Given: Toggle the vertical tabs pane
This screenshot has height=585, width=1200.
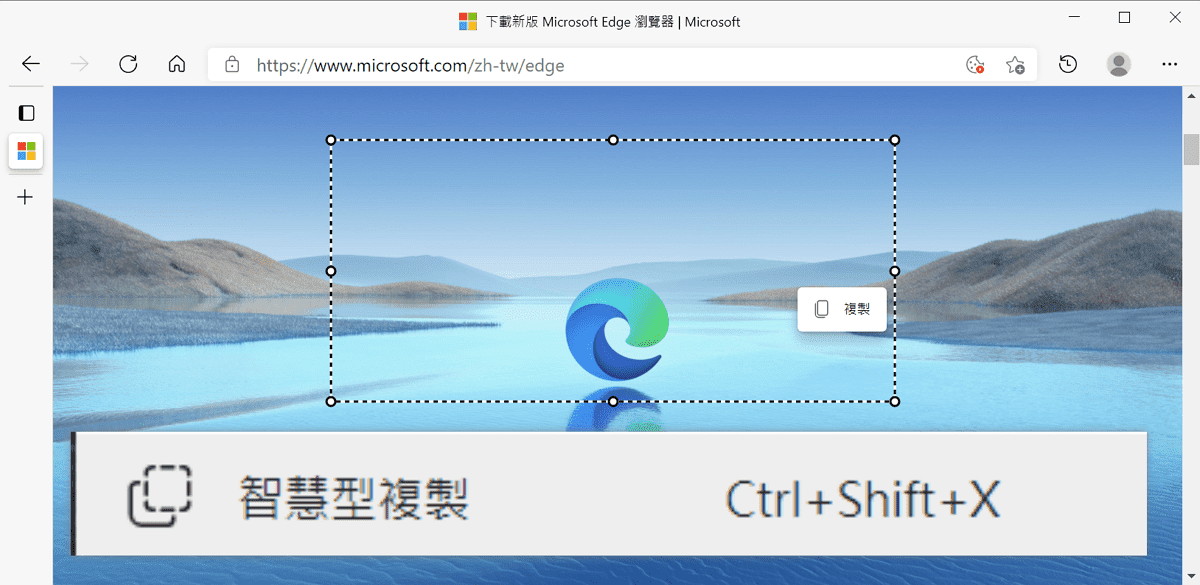Looking at the screenshot, I should [26, 112].
